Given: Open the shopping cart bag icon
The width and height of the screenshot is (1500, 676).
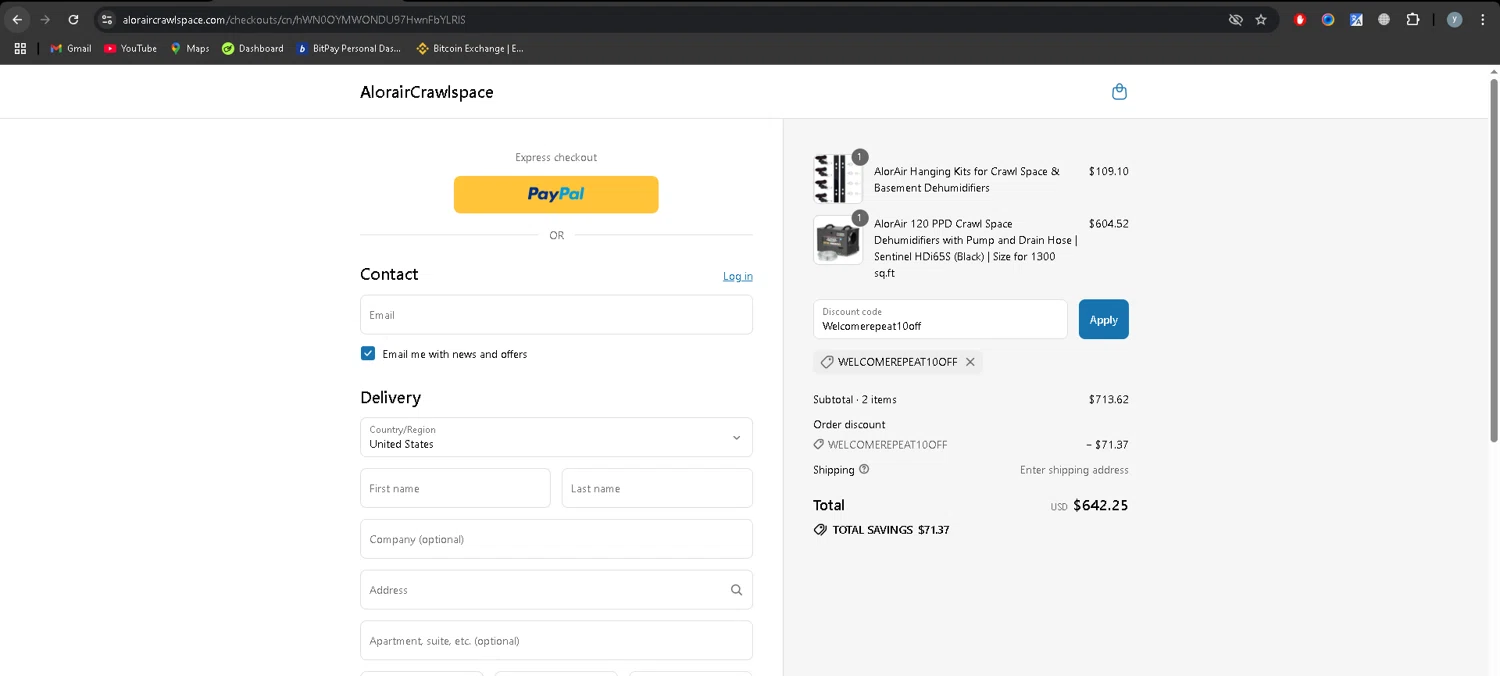Looking at the screenshot, I should [1119, 92].
